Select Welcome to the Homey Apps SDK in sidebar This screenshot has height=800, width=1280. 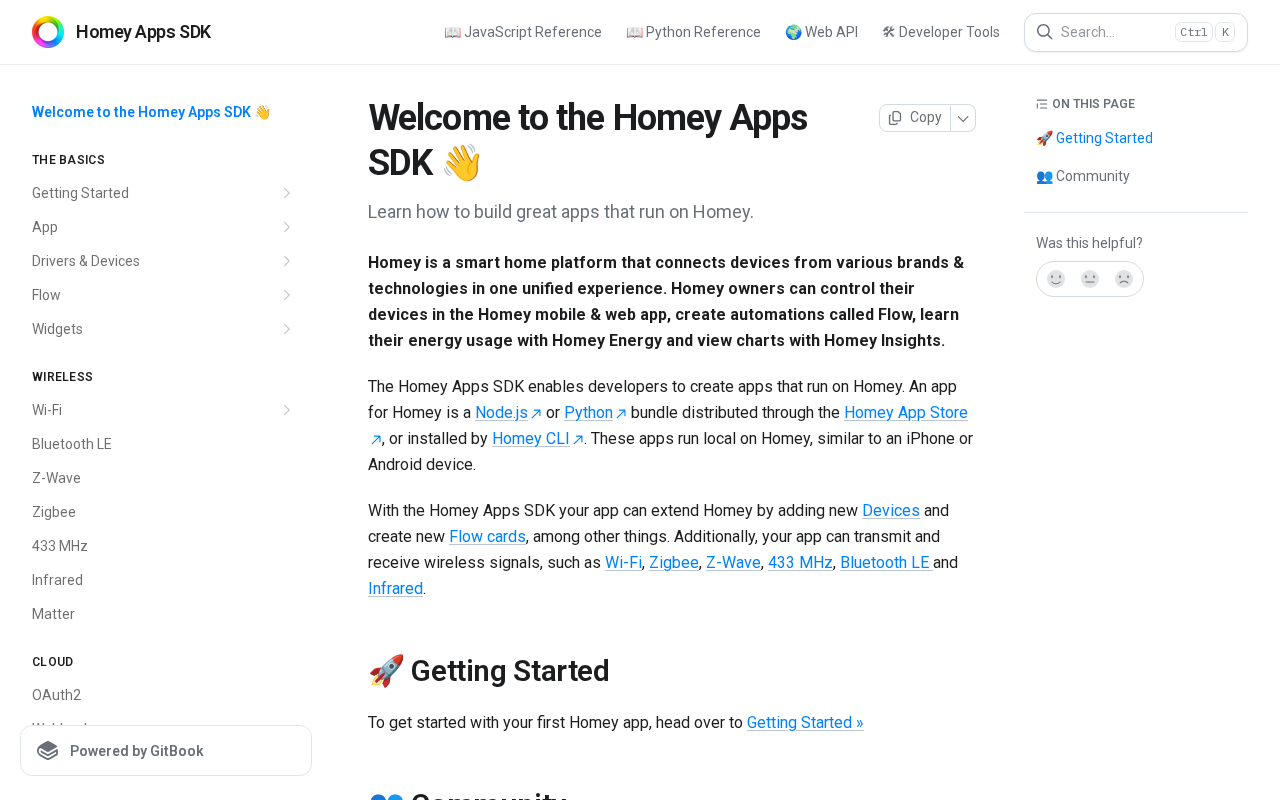(x=151, y=112)
